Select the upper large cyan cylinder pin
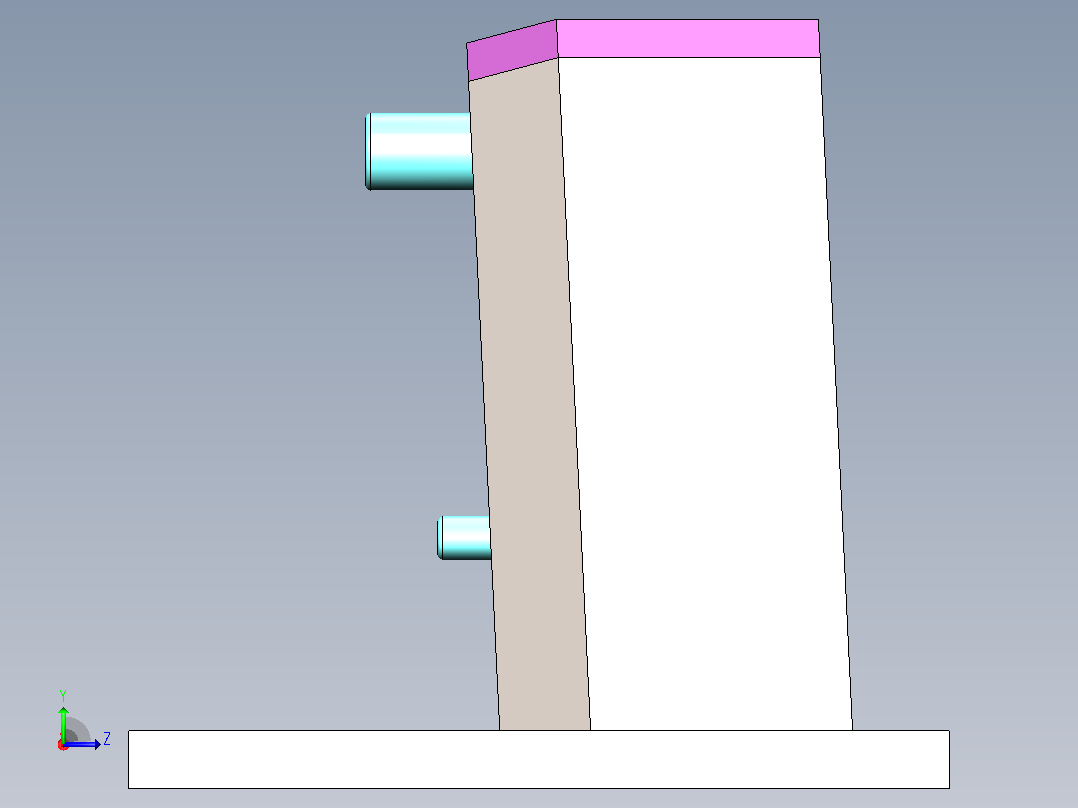Image resolution: width=1078 pixels, height=808 pixels. 419,151
